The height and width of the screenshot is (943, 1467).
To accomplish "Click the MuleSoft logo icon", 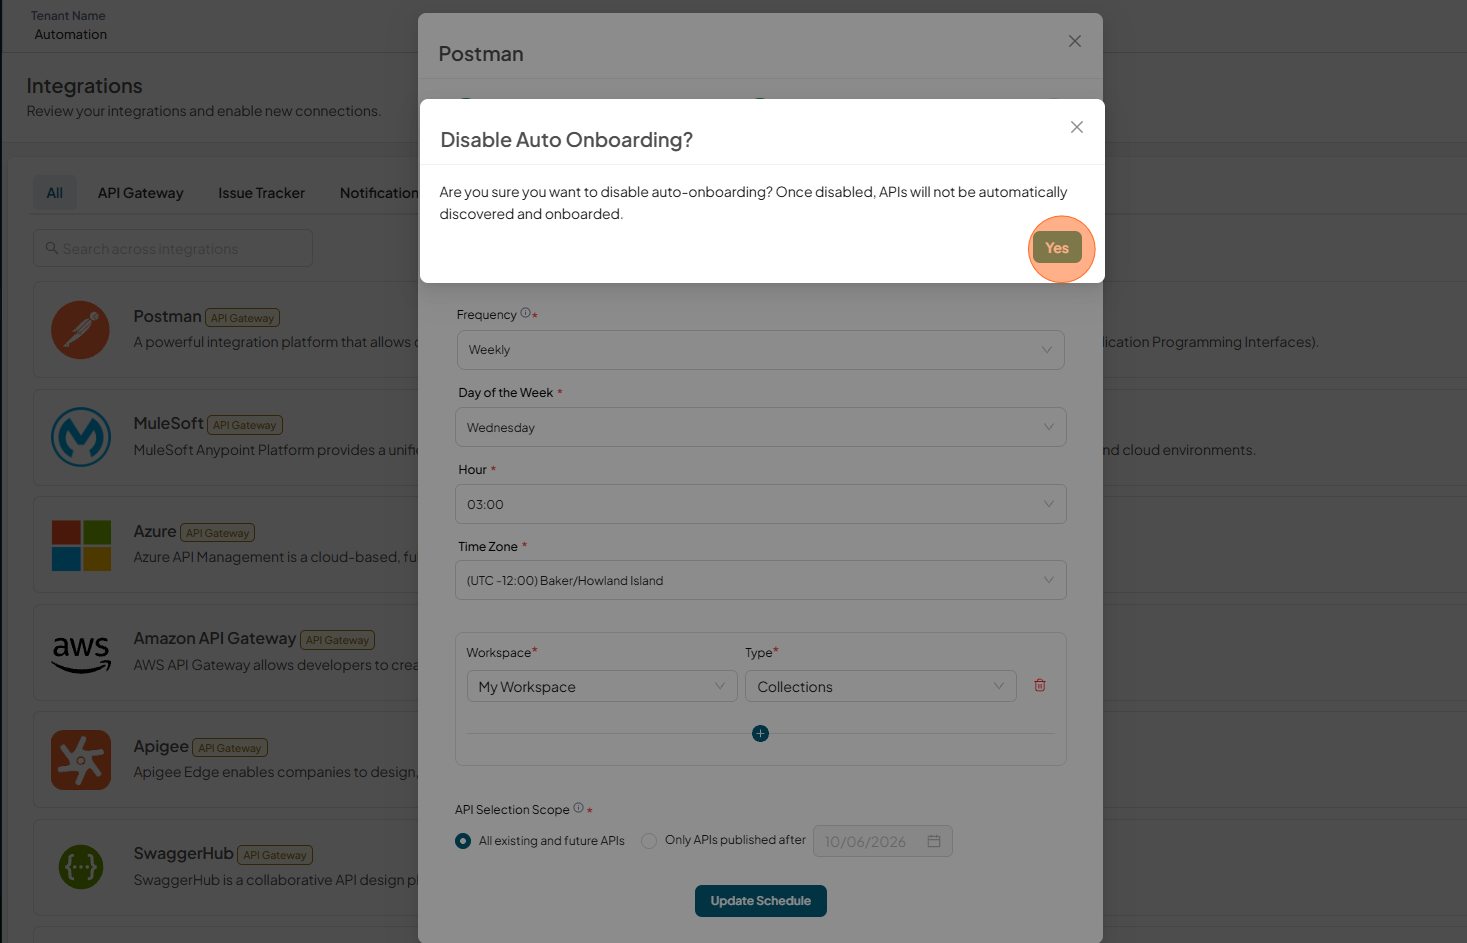I will click(x=81, y=437).
